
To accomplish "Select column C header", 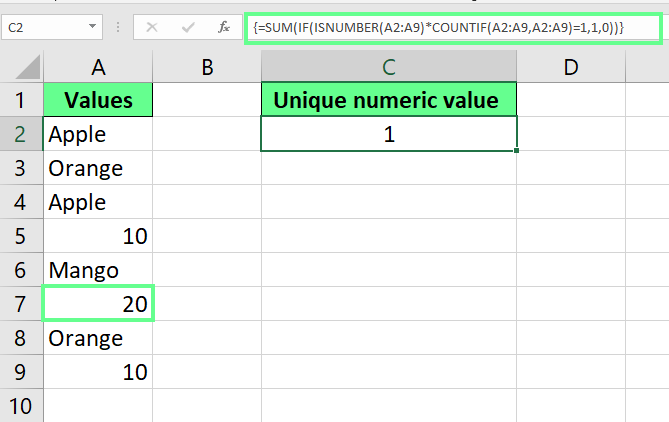I will pos(389,67).
